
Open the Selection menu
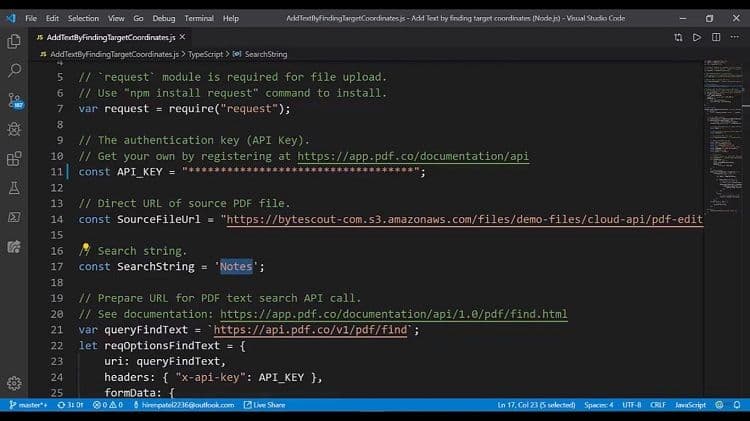pos(83,18)
